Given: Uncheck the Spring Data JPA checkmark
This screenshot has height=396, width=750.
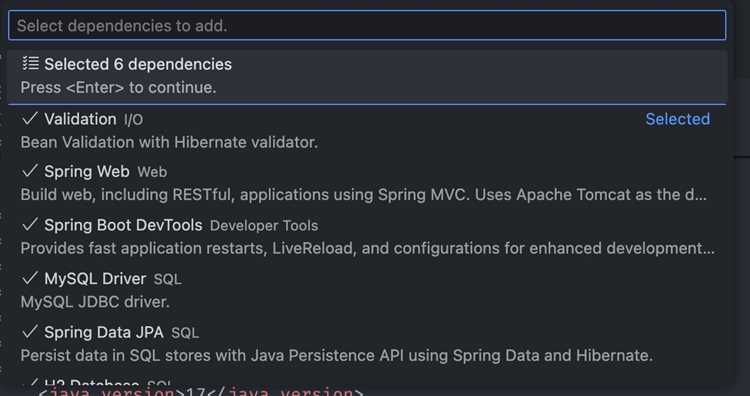Looking at the screenshot, I should (x=30, y=331).
